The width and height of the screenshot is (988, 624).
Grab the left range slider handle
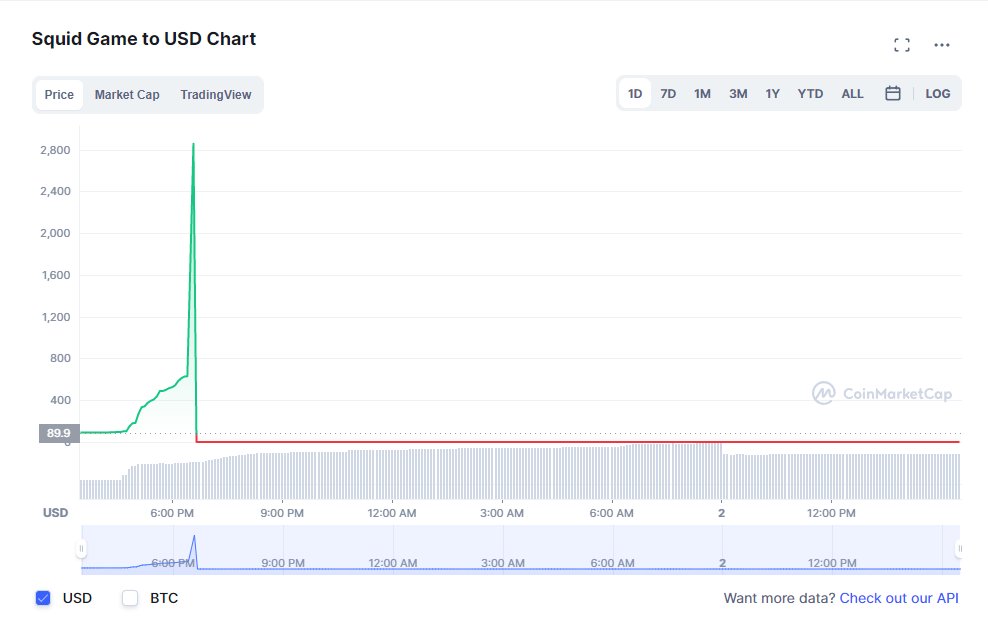point(81,548)
